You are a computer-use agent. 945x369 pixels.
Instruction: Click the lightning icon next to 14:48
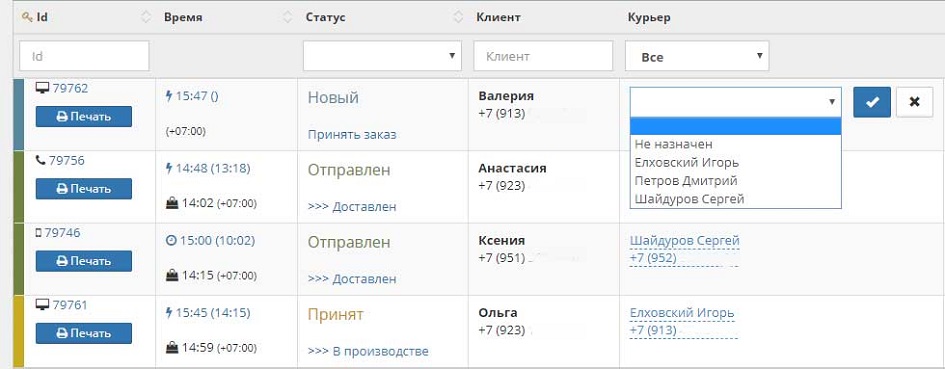click(x=169, y=168)
